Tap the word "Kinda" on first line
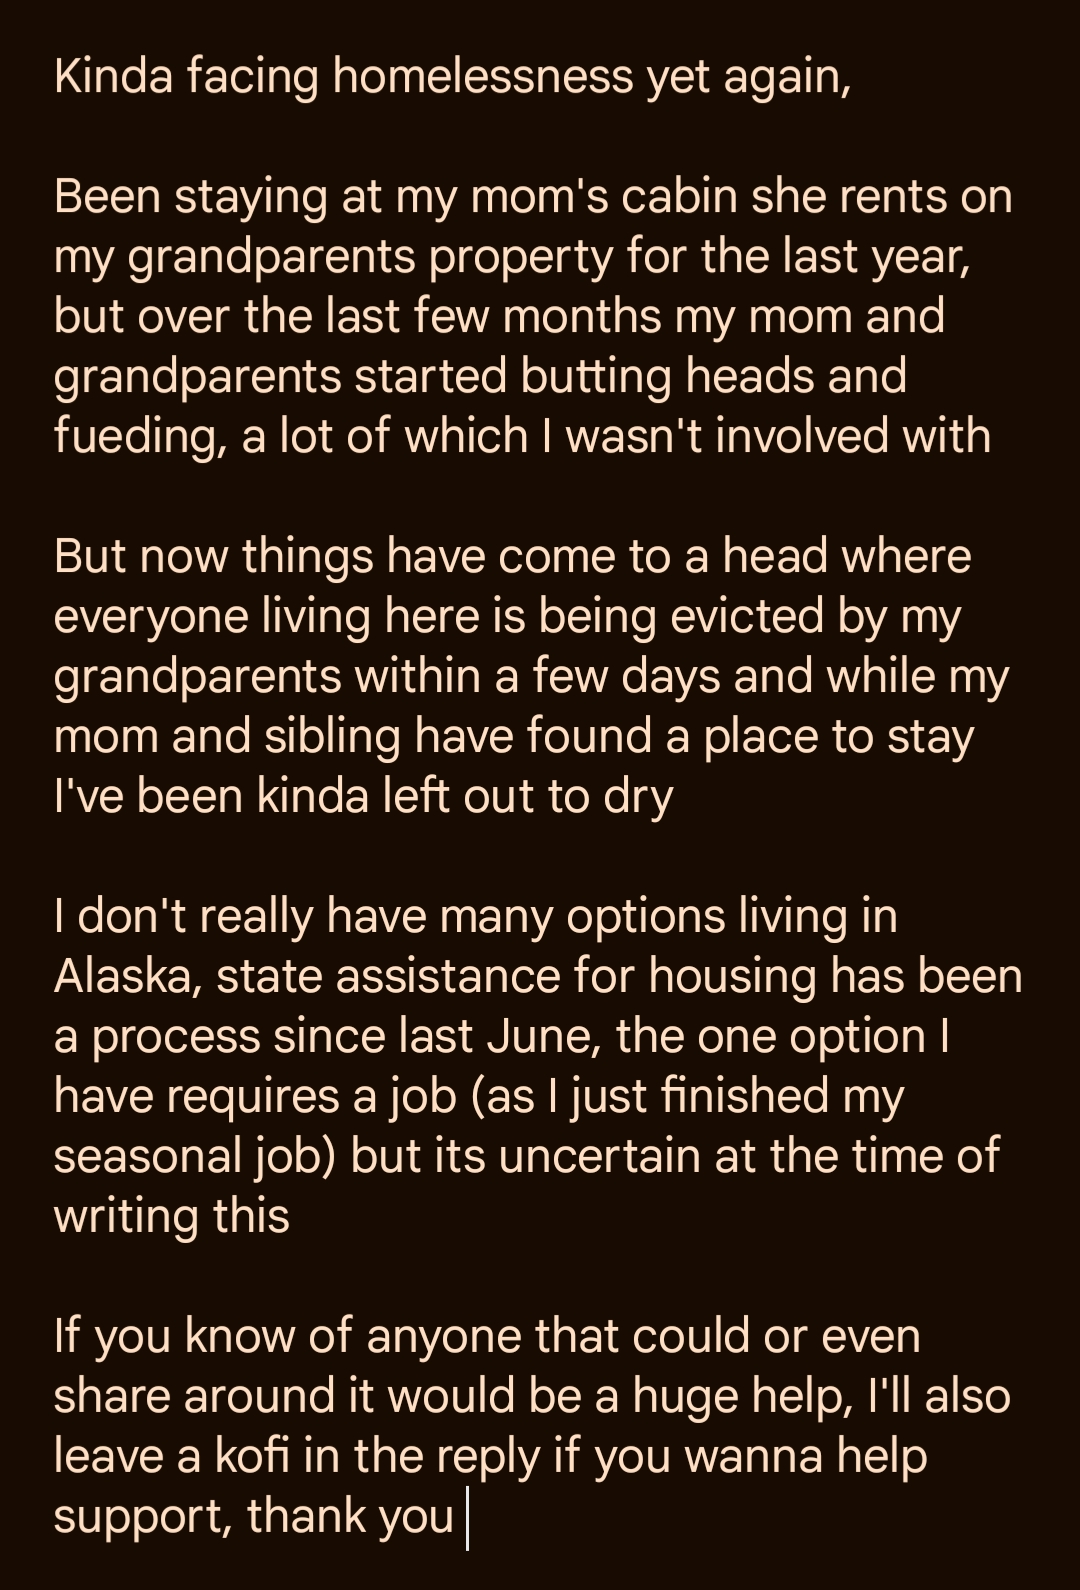Screen dimensions: 1080x1590 114,76
